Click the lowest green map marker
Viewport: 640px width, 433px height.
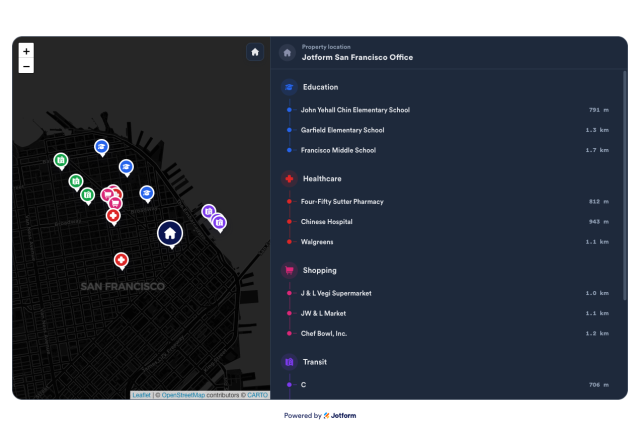tap(87, 195)
